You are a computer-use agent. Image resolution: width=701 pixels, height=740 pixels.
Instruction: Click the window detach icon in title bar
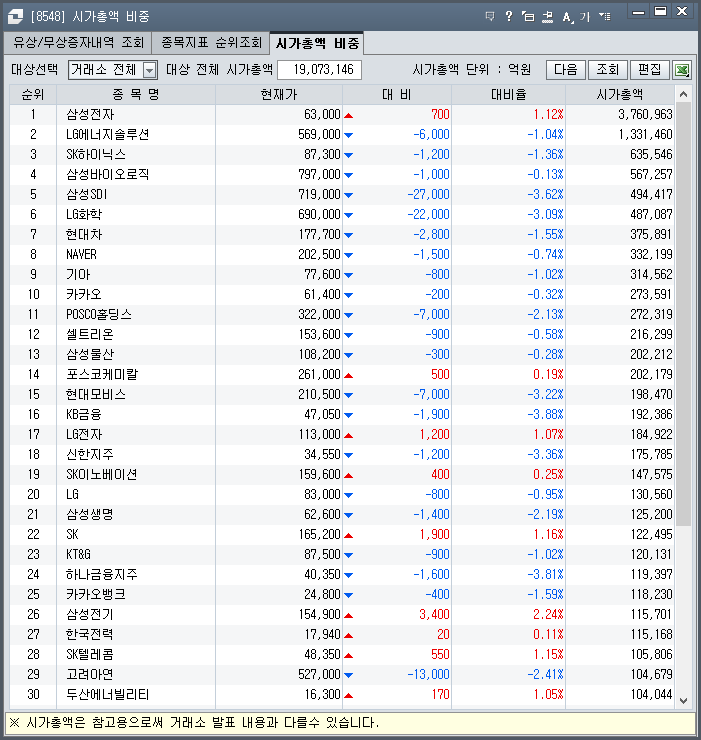pos(528,17)
